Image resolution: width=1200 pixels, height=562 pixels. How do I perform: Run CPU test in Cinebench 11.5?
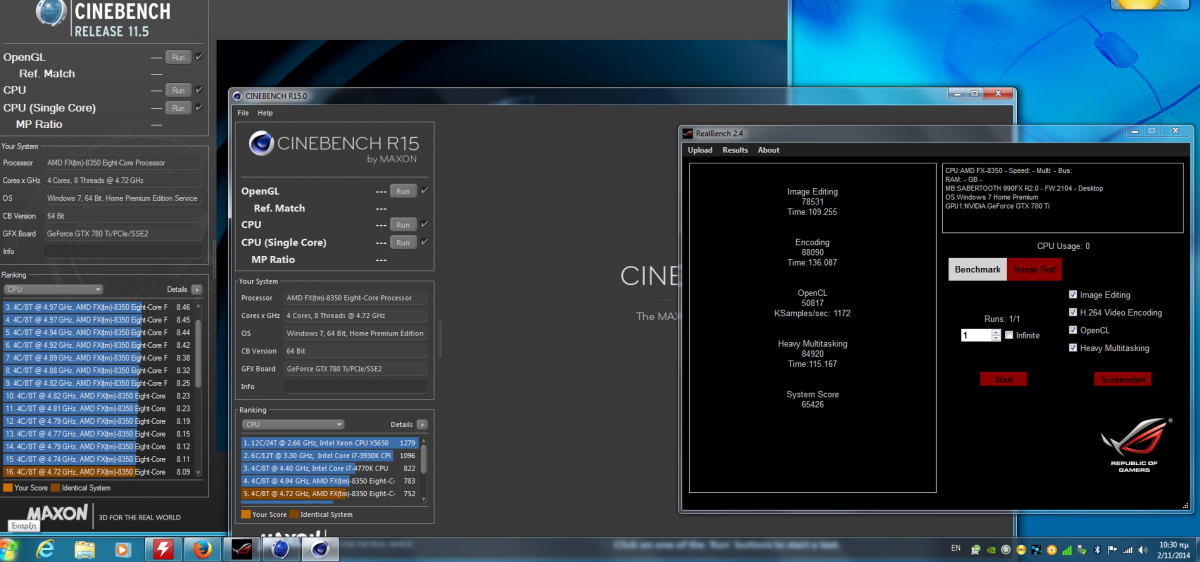point(178,90)
